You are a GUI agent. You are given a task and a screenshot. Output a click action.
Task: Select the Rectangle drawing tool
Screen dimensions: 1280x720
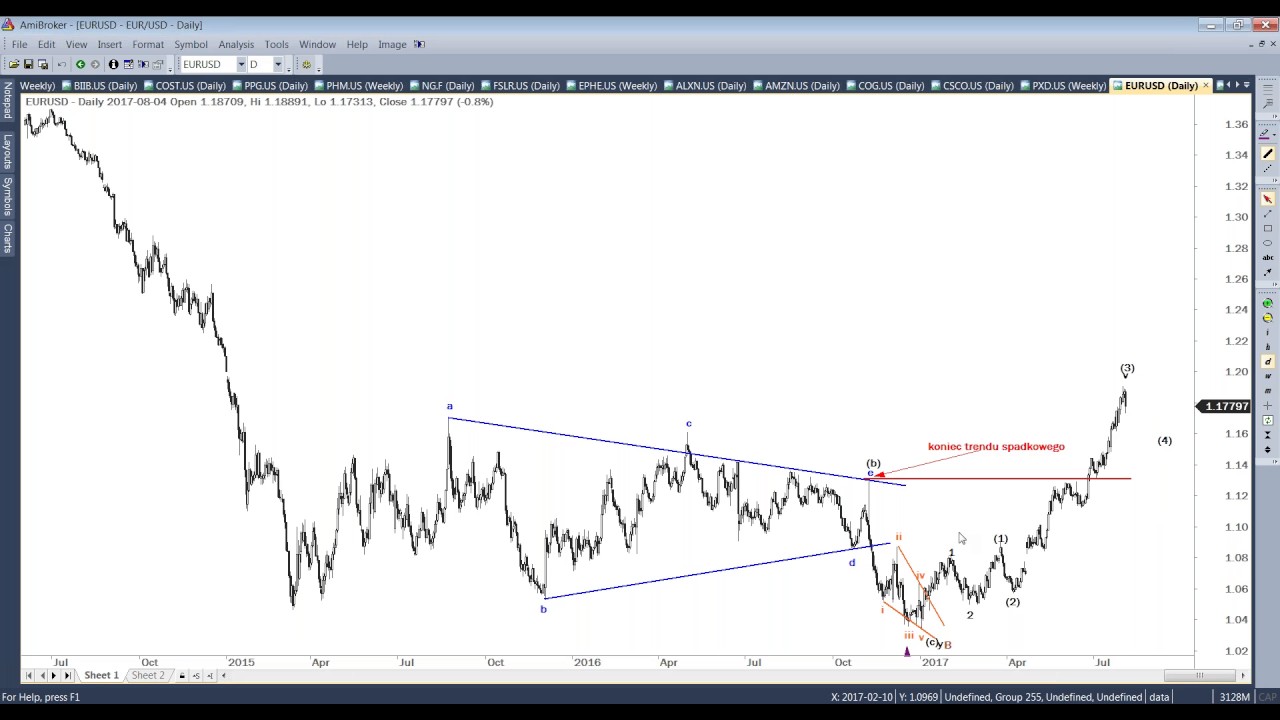(1268, 228)
